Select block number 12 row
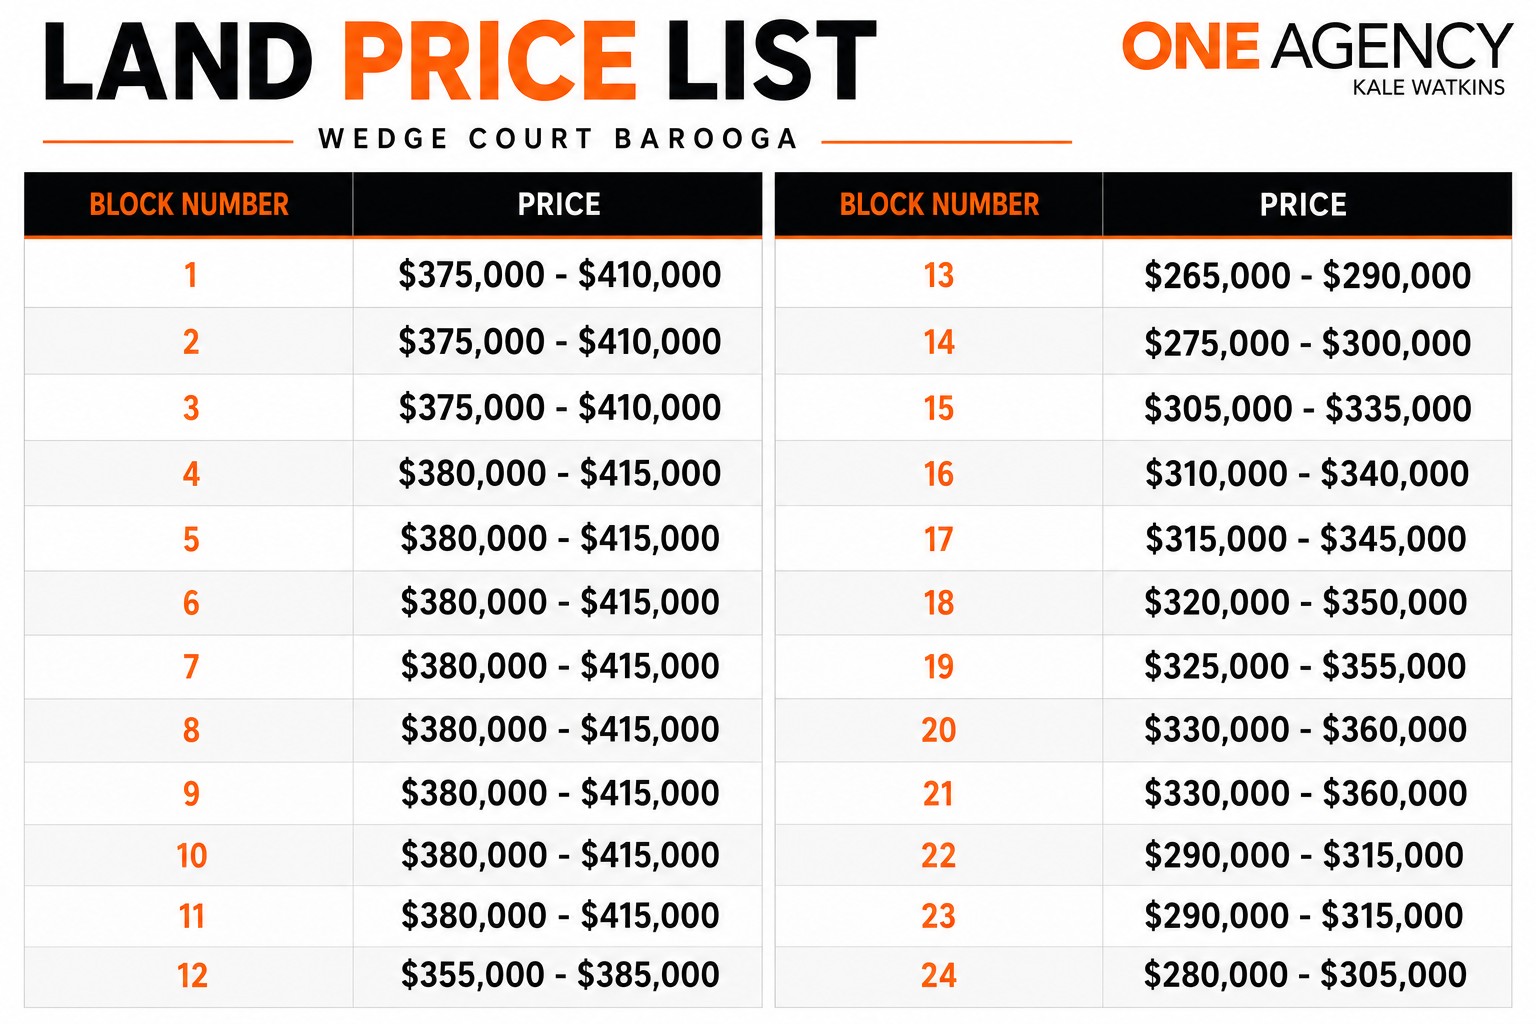This screenshot has width=1536, height=1024. 393,976
